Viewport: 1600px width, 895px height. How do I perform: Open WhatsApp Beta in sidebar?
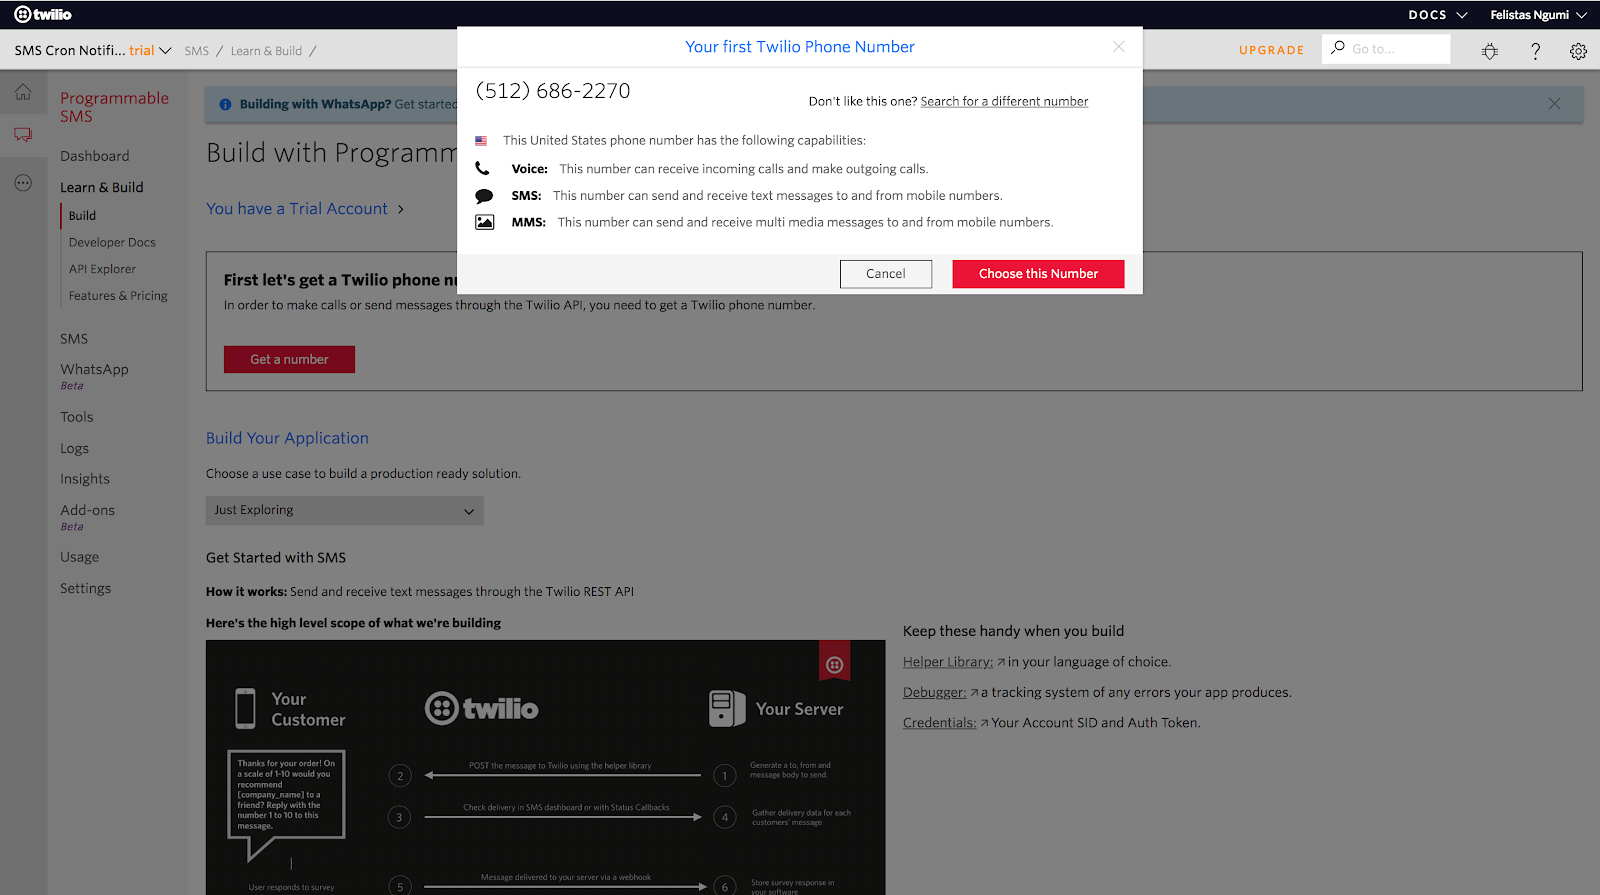tap(94, 376)
